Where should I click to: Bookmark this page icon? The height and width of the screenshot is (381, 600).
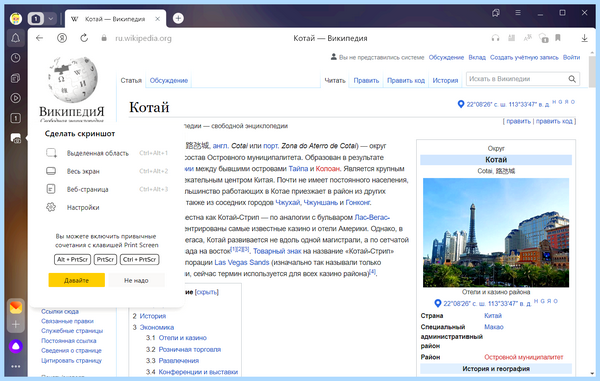coord(558,38)
